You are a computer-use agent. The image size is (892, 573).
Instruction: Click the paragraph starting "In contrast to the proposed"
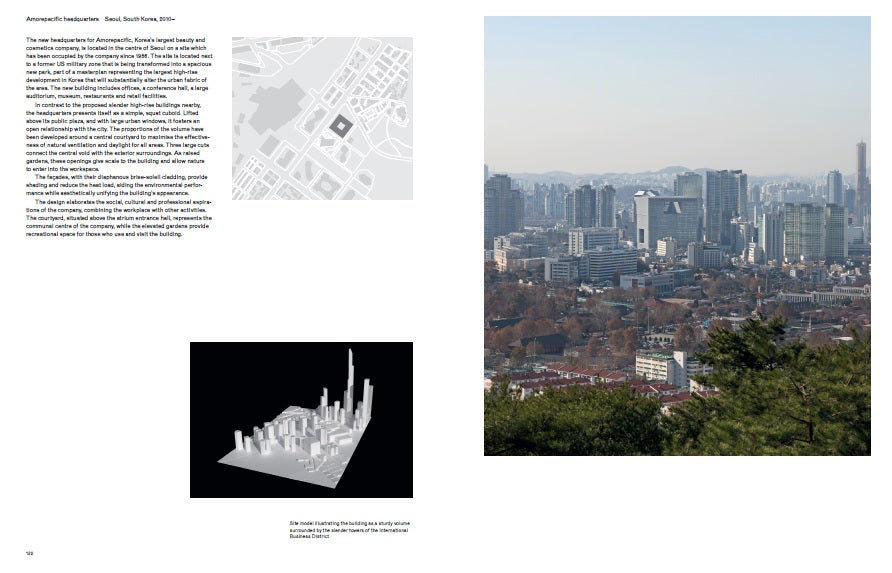coord(120,137)
